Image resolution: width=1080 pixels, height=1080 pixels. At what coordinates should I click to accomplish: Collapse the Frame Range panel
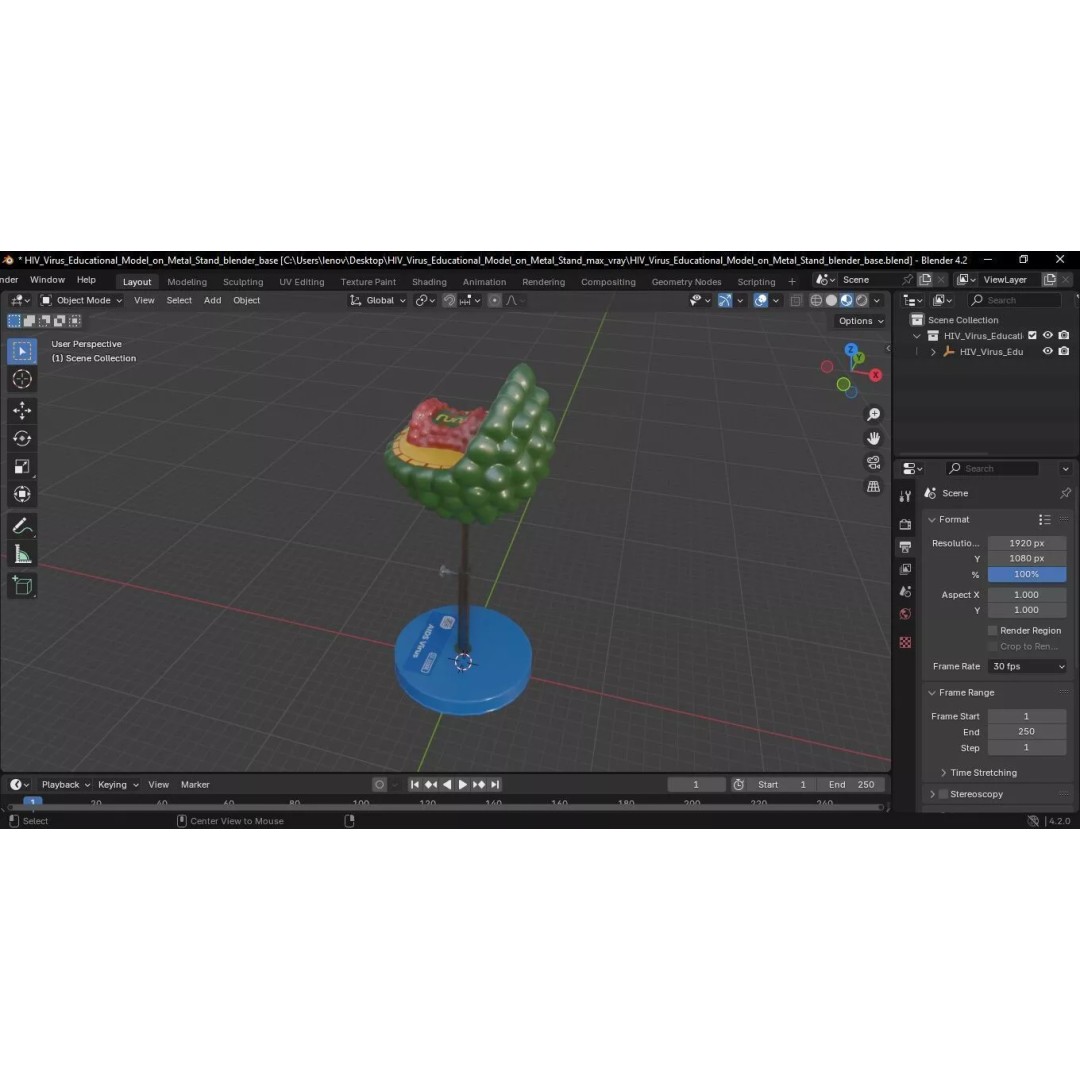pyautogui.click(x=932, y=692)
